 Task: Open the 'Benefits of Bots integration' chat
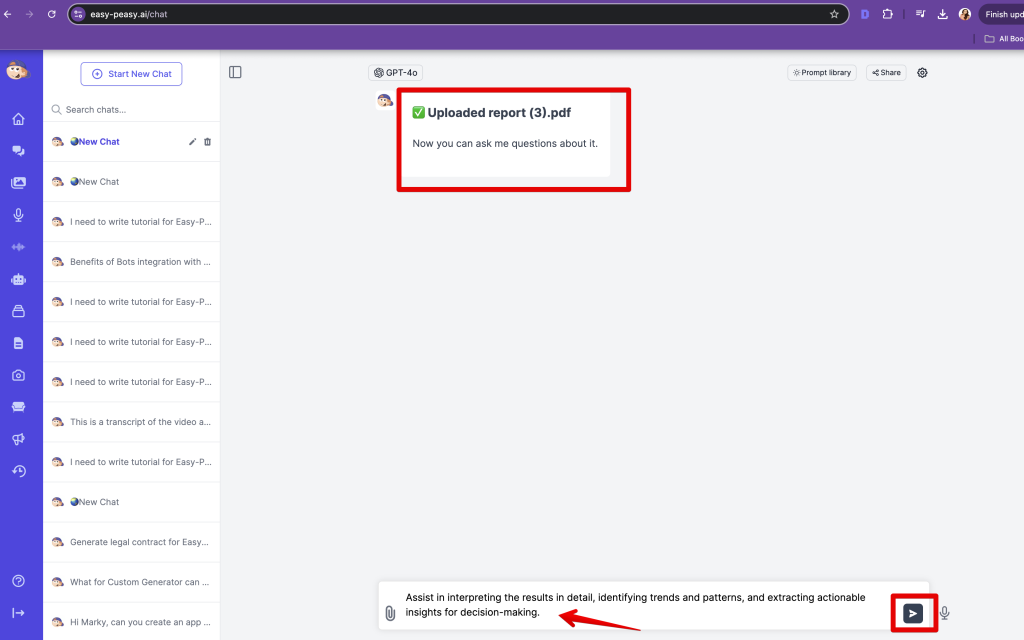pyautogui.click(x=139, y=262)
